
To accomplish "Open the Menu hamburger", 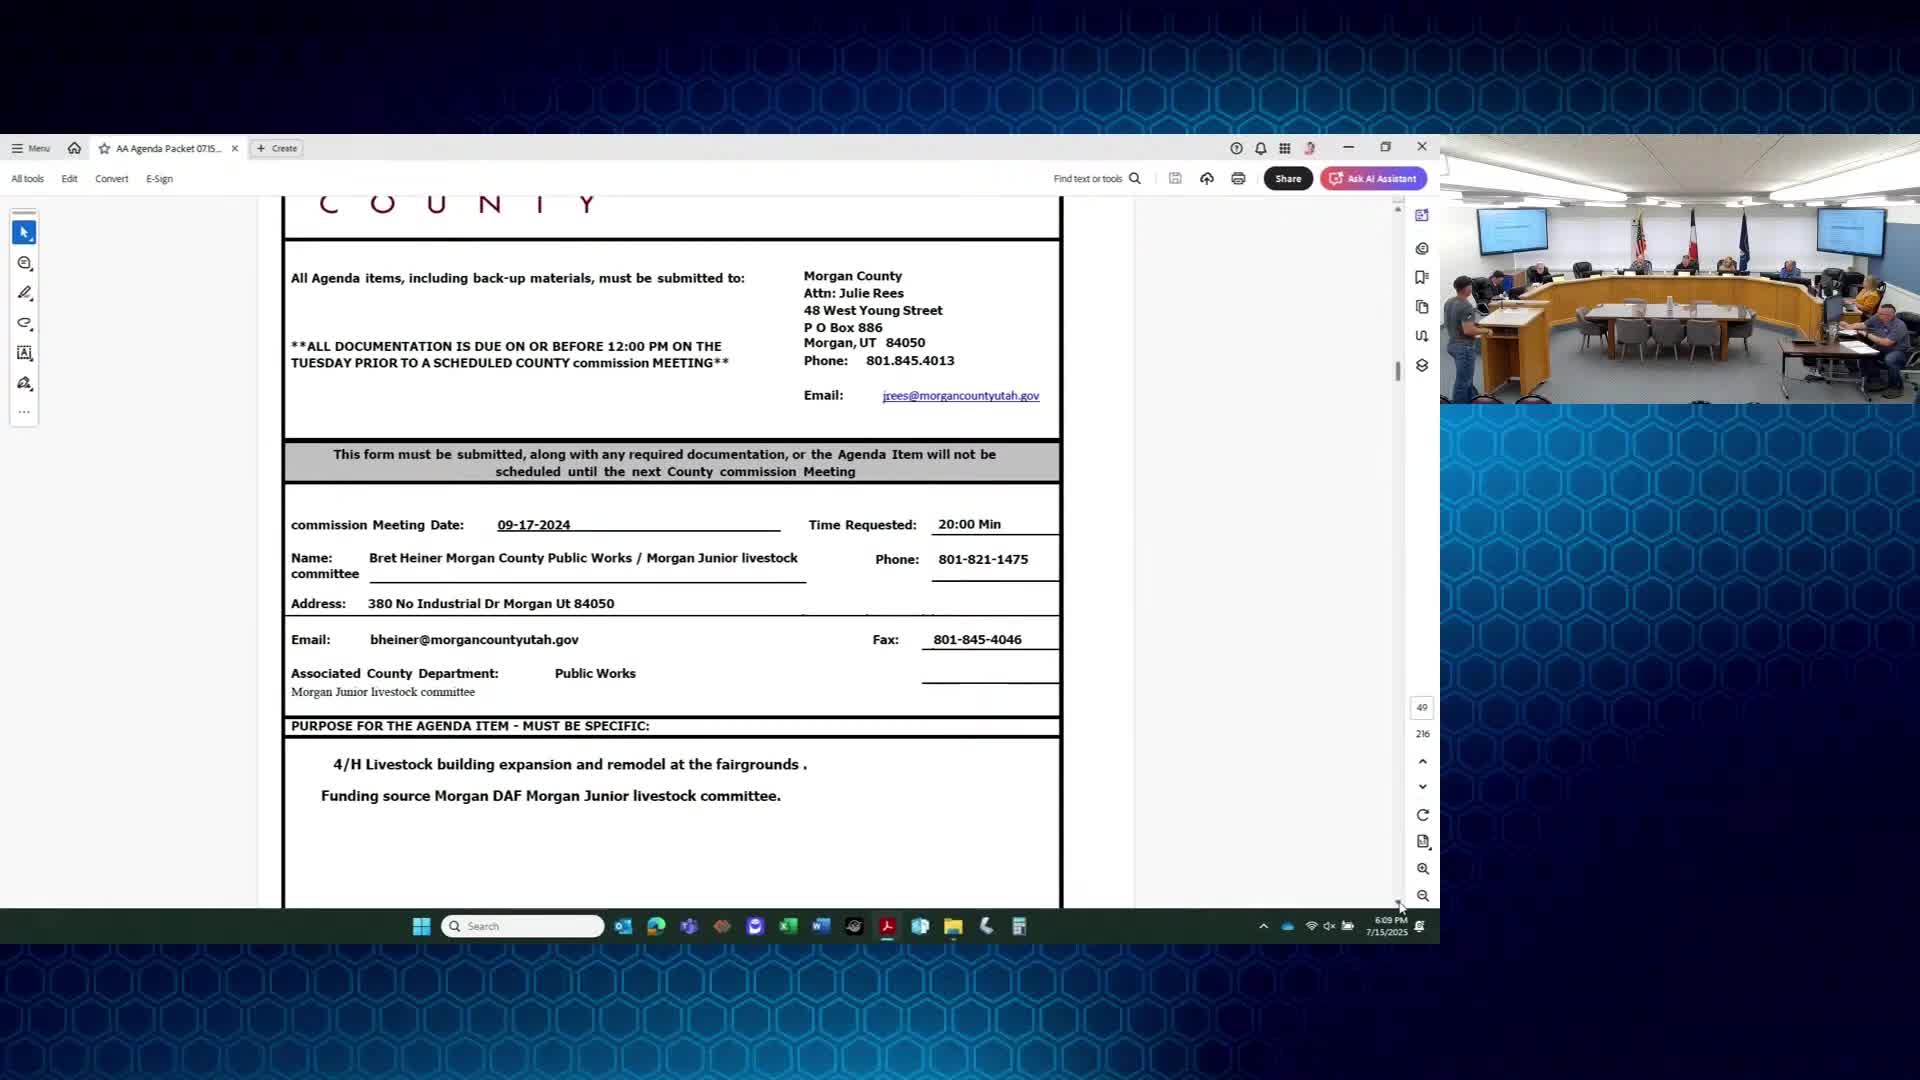I will tap(30, 148).
